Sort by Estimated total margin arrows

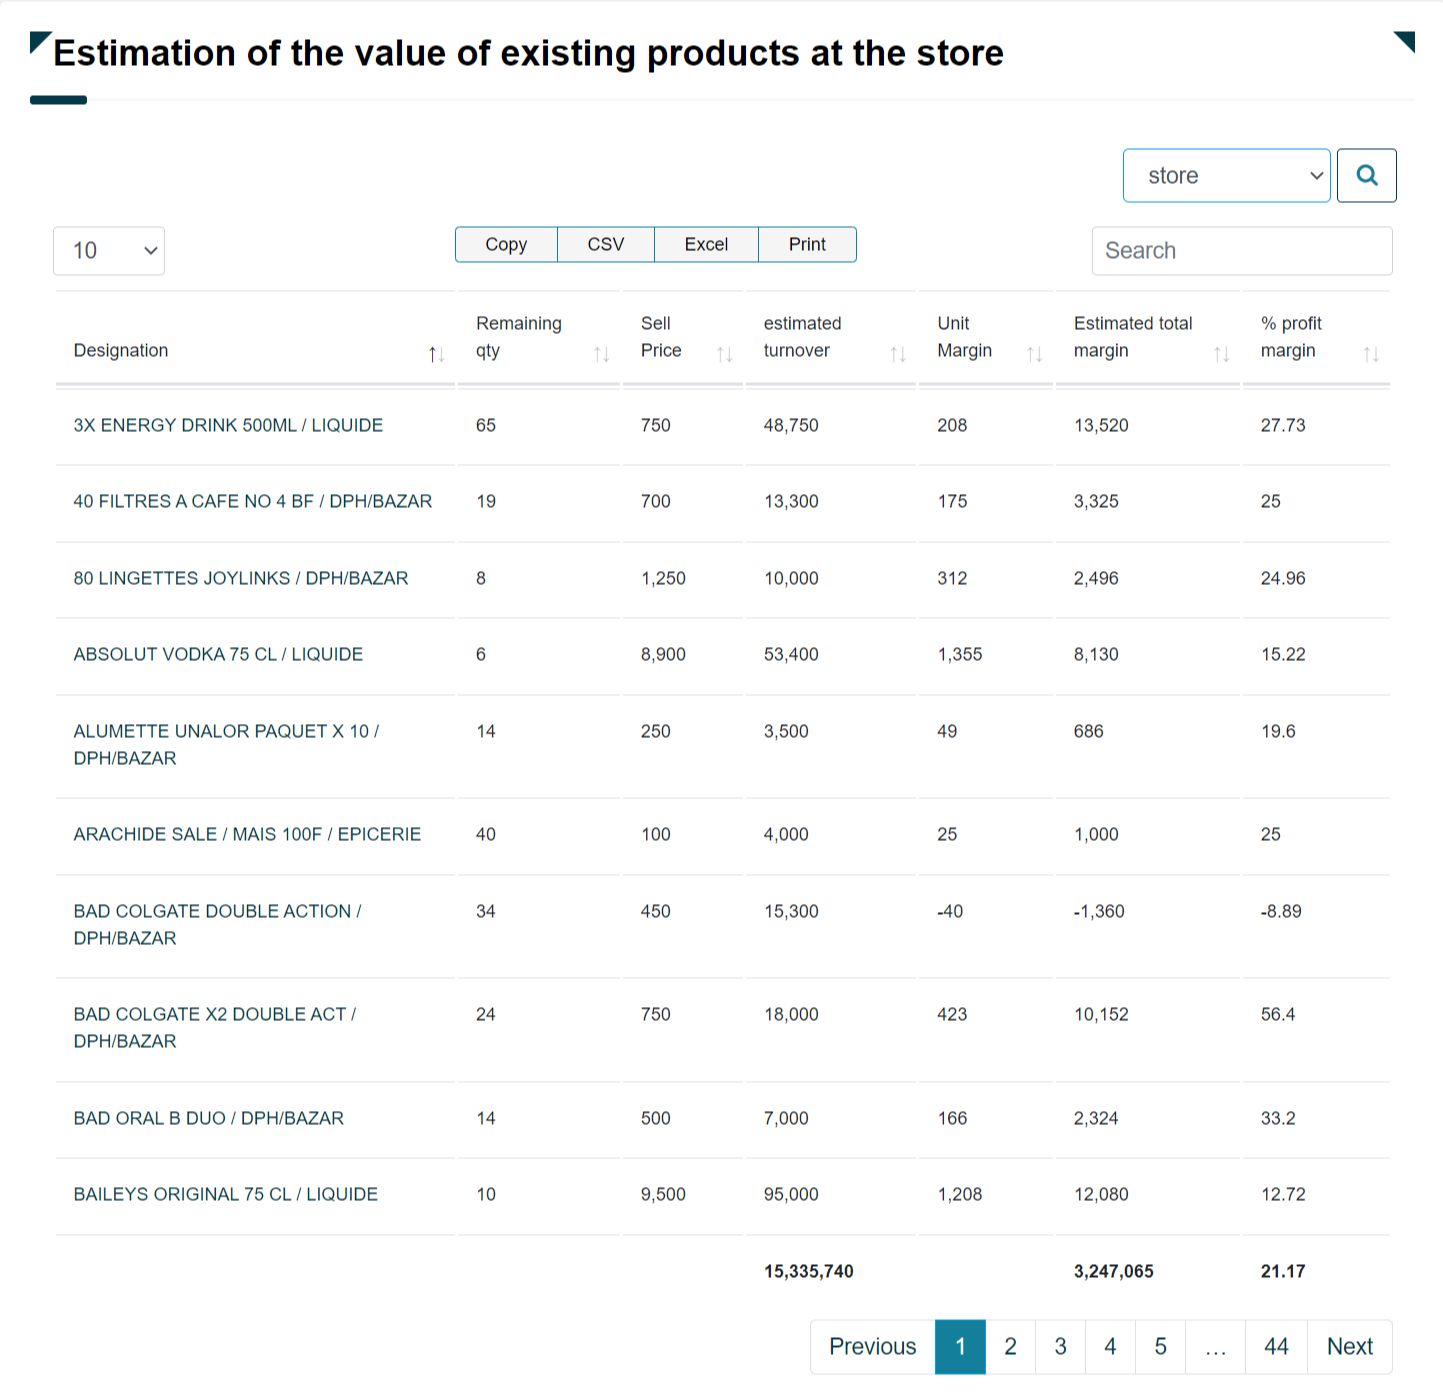tap(1221, 354)
